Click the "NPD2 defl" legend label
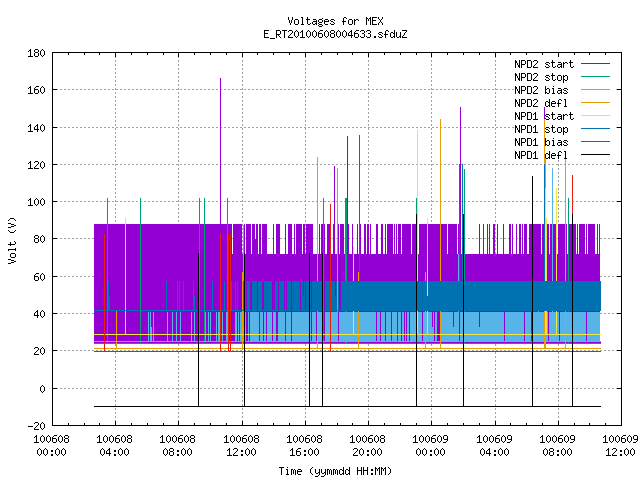This screenshot has height=480, width=640. coord(541,103)
